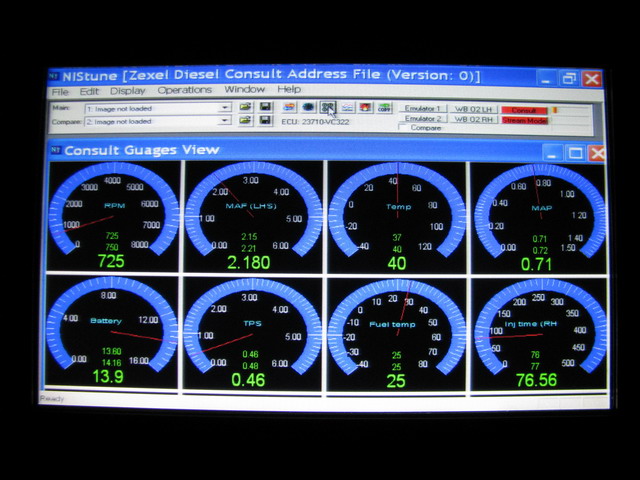640x480 pixels.
Task: Click the RPM max value 750
Action: [x=112, y=247]
